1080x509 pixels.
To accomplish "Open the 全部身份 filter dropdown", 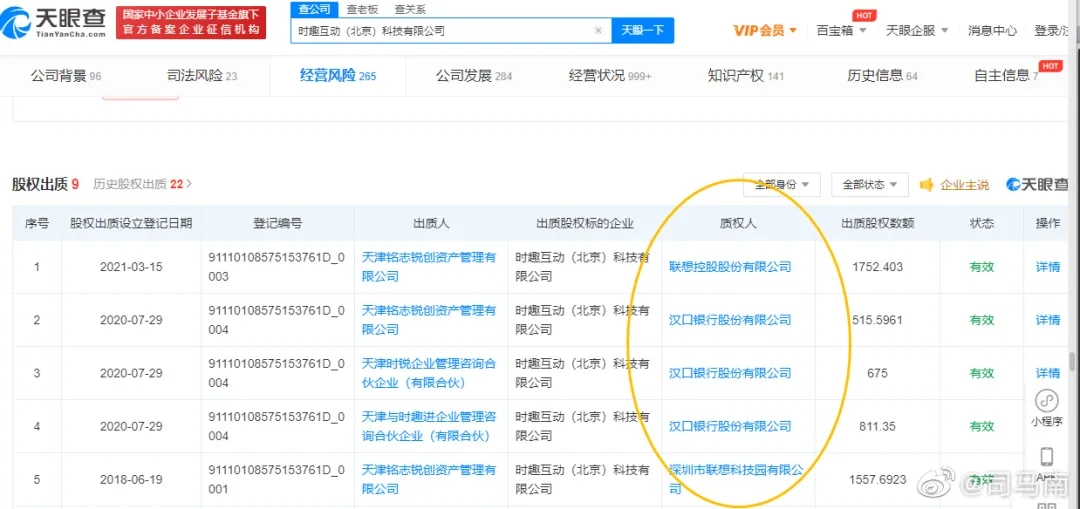I will click(781, 185).
